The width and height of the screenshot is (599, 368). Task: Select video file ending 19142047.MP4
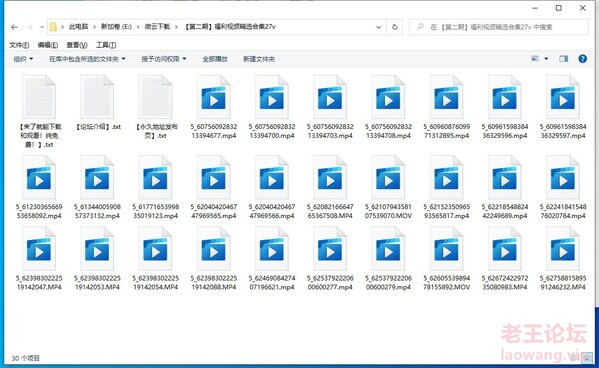(39, 259)
